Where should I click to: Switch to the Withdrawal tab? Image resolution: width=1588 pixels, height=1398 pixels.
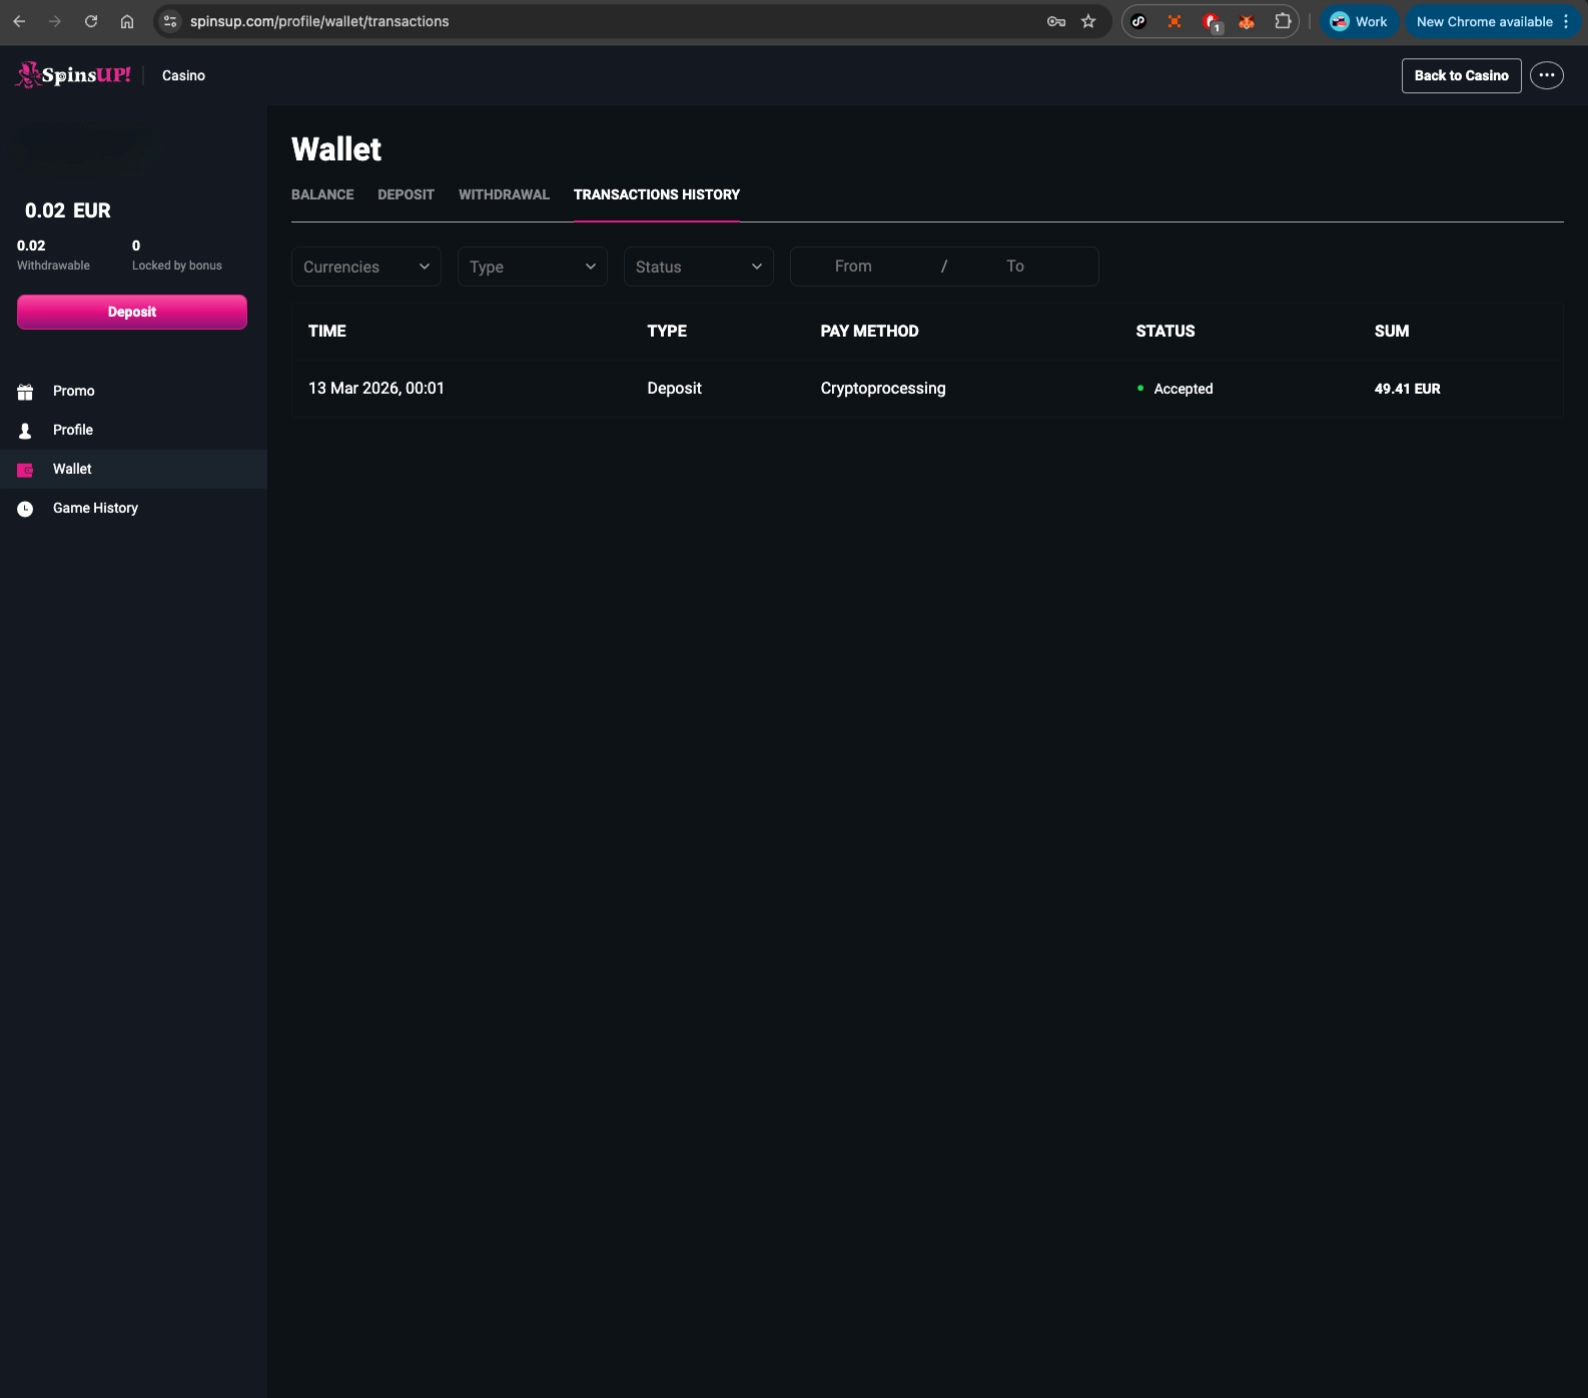coord(504,194)
